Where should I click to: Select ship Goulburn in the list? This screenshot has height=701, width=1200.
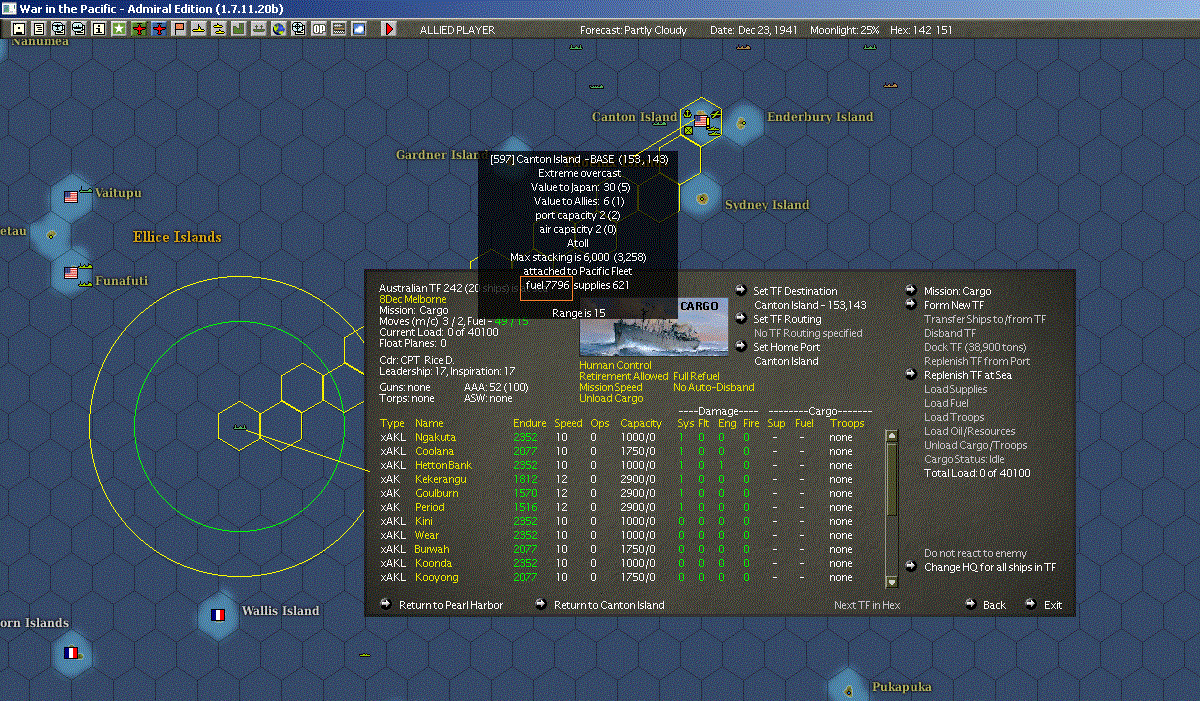(437, 494)
